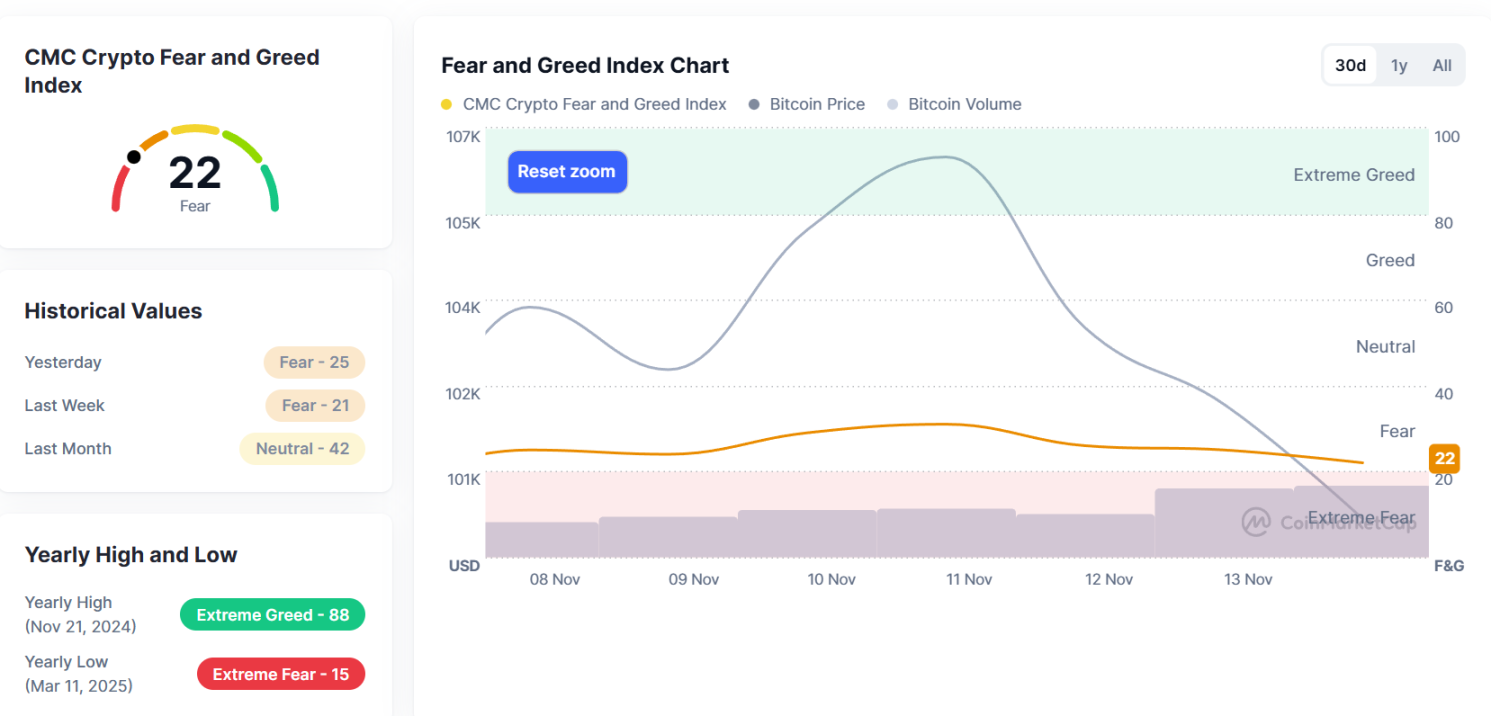This screenshot has height=716, width=1491.
Task: Click the 13 Nov volume bar
Action: 1225,522
